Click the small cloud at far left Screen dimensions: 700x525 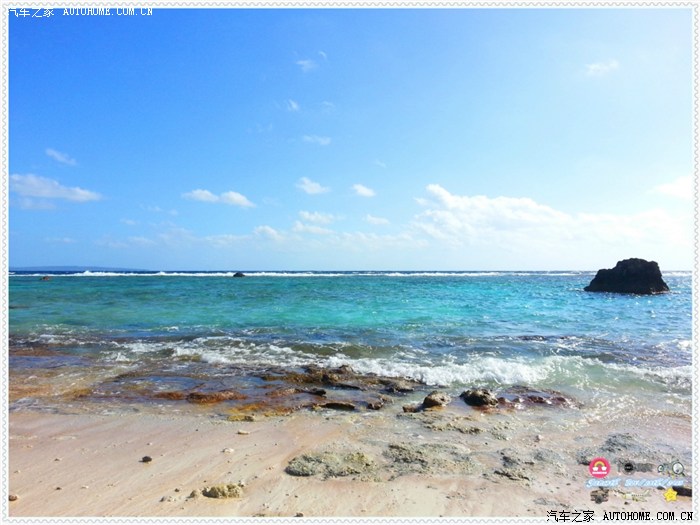pyautogui.click(x=55, y=188)
